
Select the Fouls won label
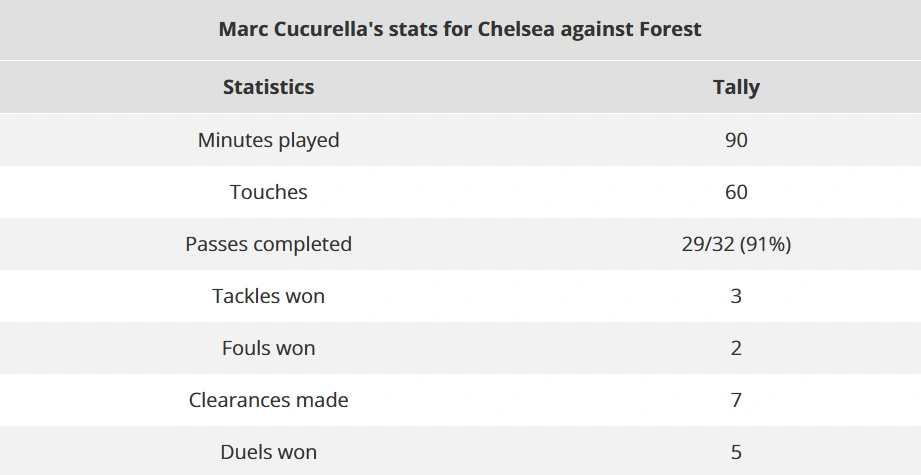click(268, 348)
